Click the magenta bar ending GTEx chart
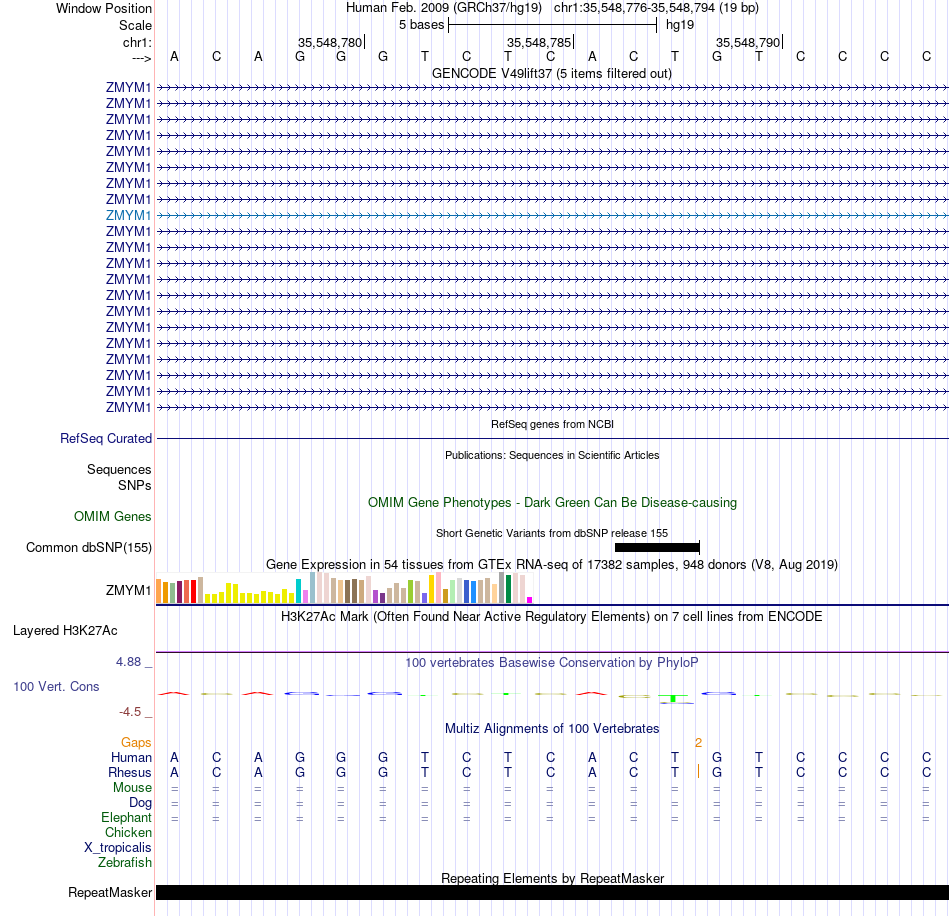The width and height of the screenshot is (950, 916). [530, 600]
